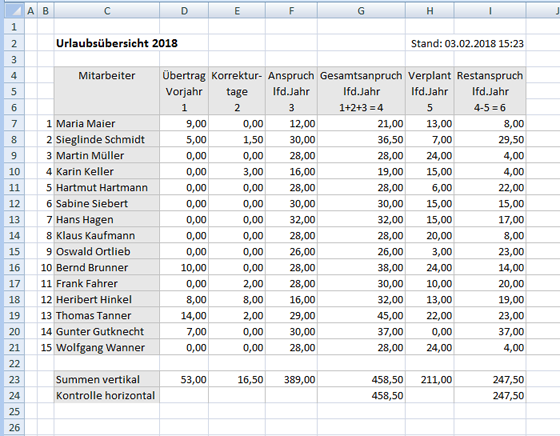Viewport: 560px width, 436px height.
Task: Select the Oswald Ortlieb name cell
Action: pos(107,251)
